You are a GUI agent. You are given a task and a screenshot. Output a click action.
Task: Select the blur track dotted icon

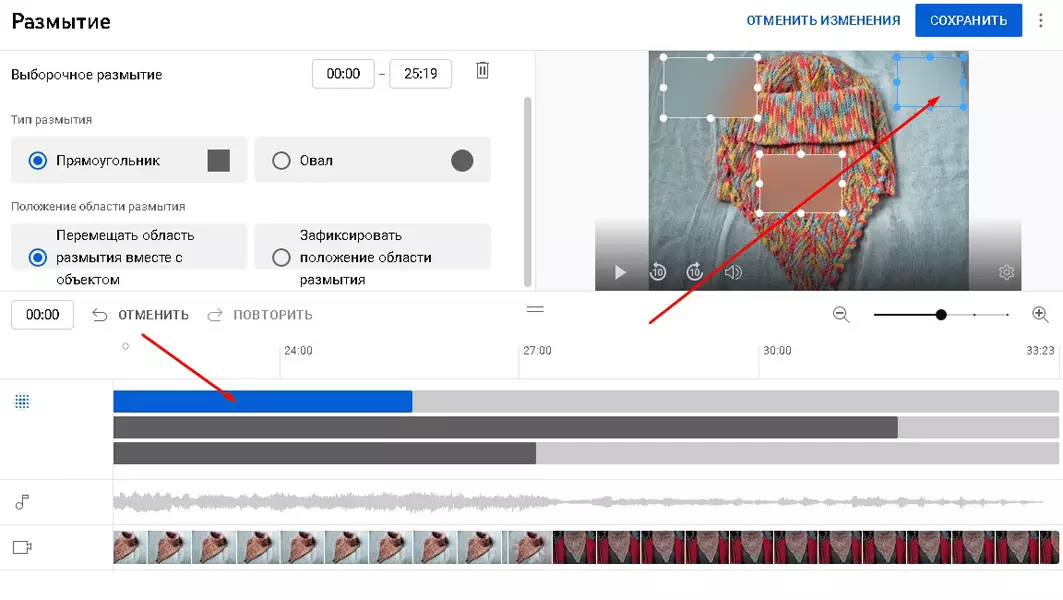[22, 401]
